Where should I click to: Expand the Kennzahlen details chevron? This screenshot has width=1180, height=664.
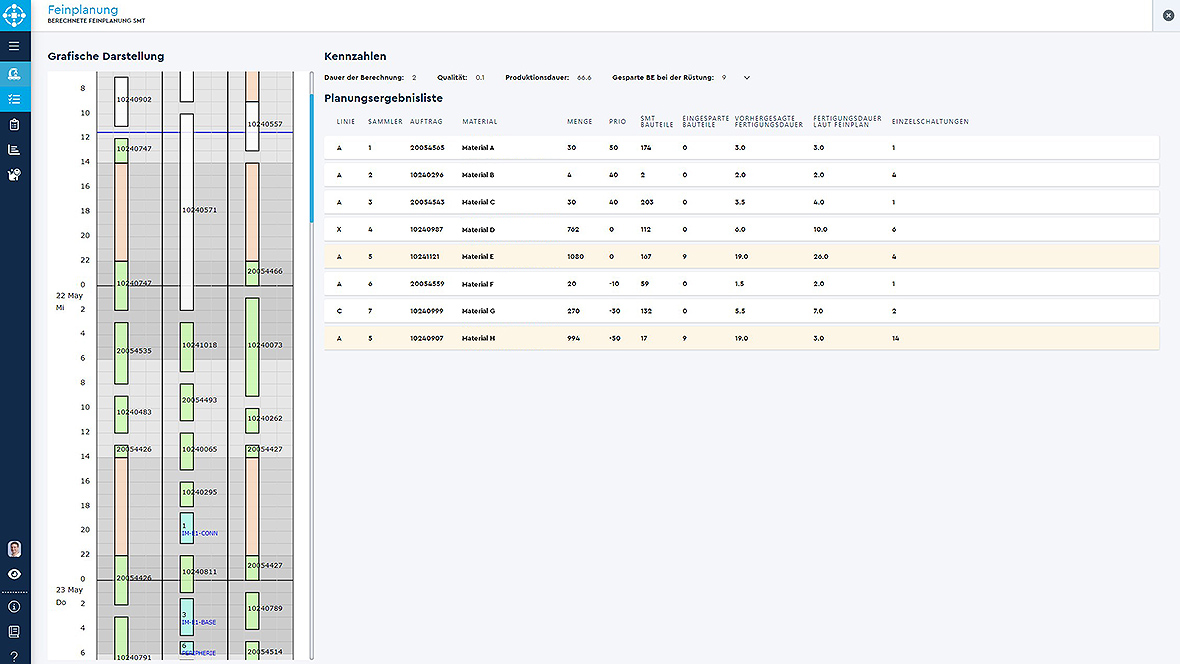(x=747, y=78)
